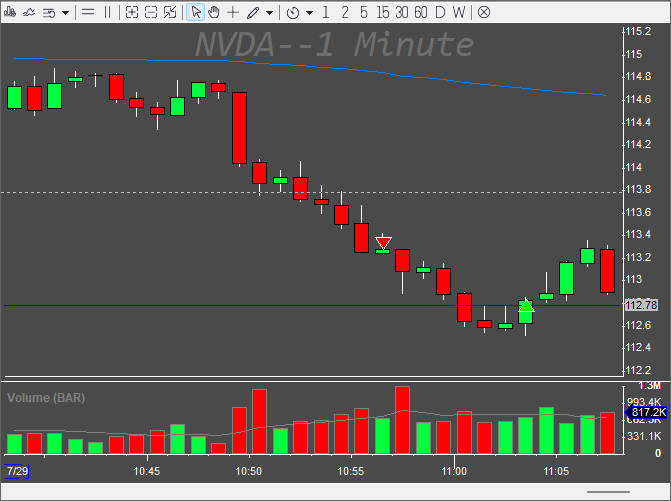Add a horizontal line with double-line icon

tap(88, 12)
